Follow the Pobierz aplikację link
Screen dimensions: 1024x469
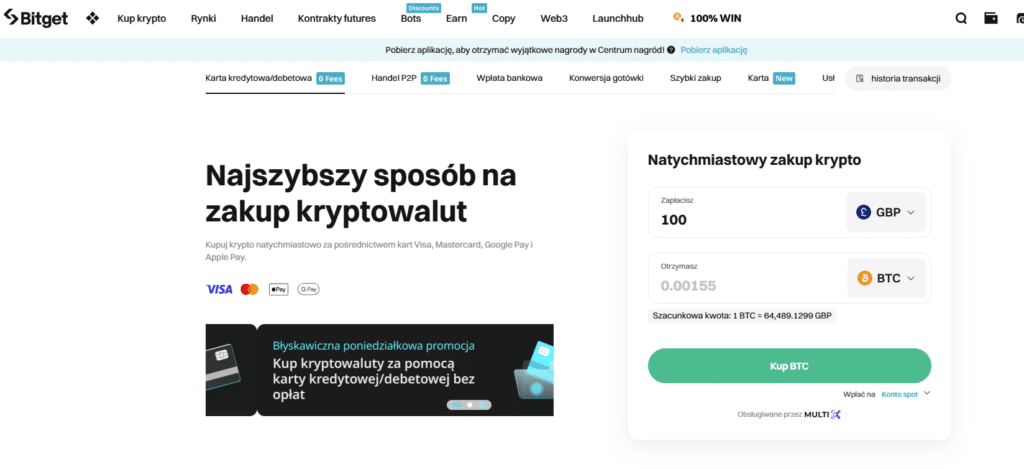click(714, 49)
